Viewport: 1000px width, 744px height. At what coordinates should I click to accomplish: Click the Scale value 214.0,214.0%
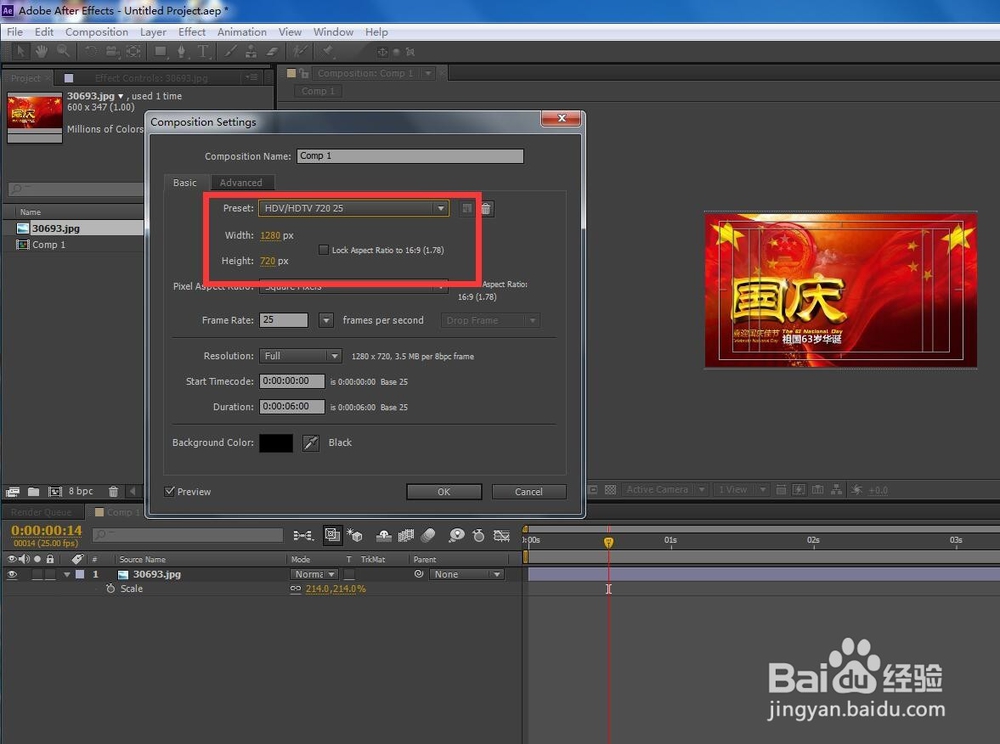[335, 588]
